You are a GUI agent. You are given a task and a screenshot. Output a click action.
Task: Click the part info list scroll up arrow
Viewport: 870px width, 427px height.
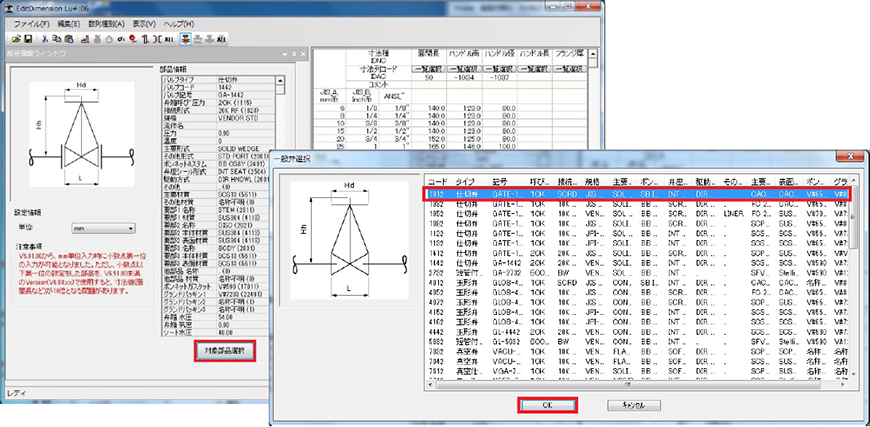pyautogui.click(x=280, y=81)
